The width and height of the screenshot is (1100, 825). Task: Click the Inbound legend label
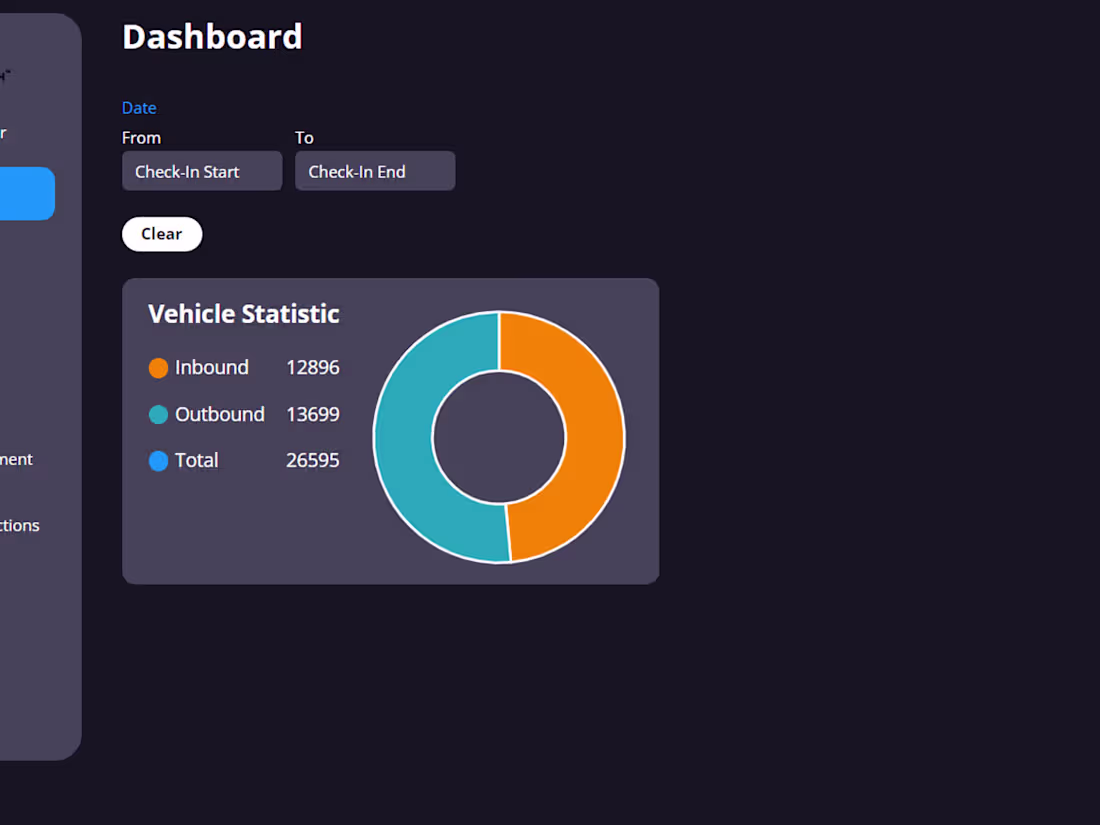point(212,368)
